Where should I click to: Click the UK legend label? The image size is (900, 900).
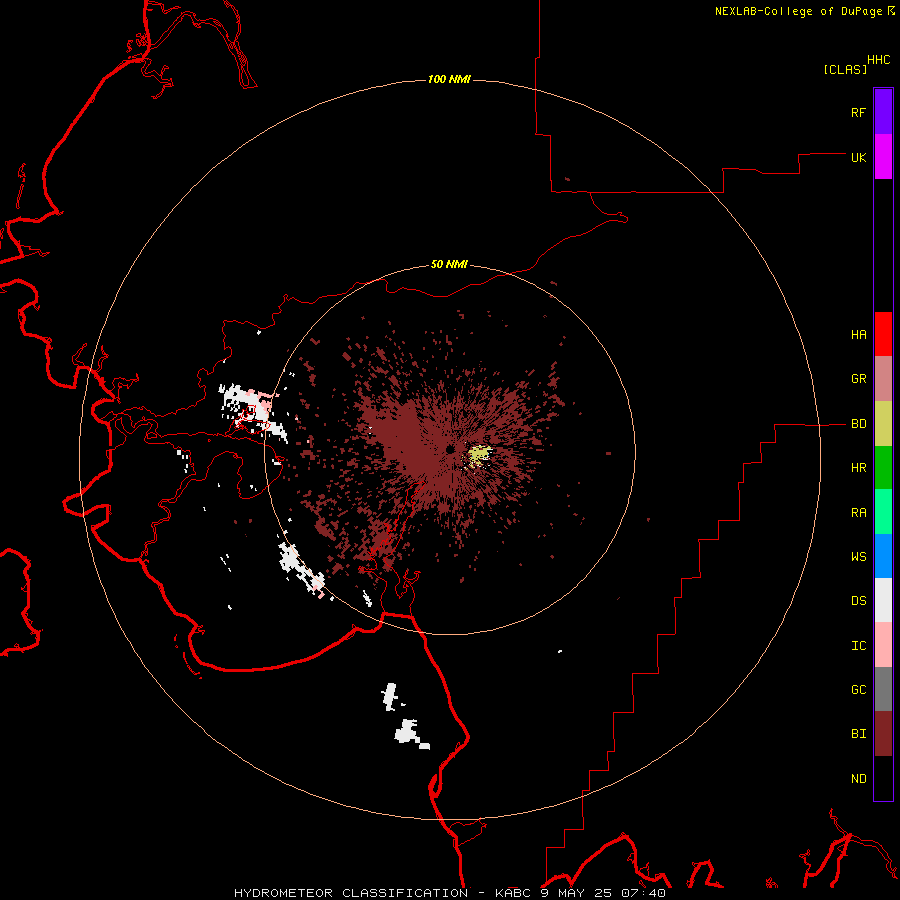[858, 157]
